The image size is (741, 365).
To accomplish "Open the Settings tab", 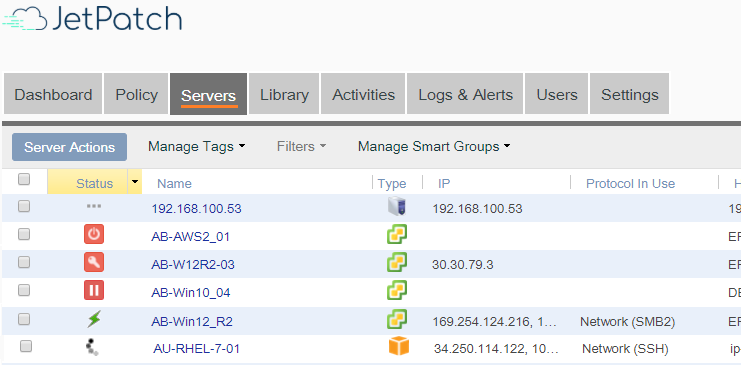I will pos(629,95).
